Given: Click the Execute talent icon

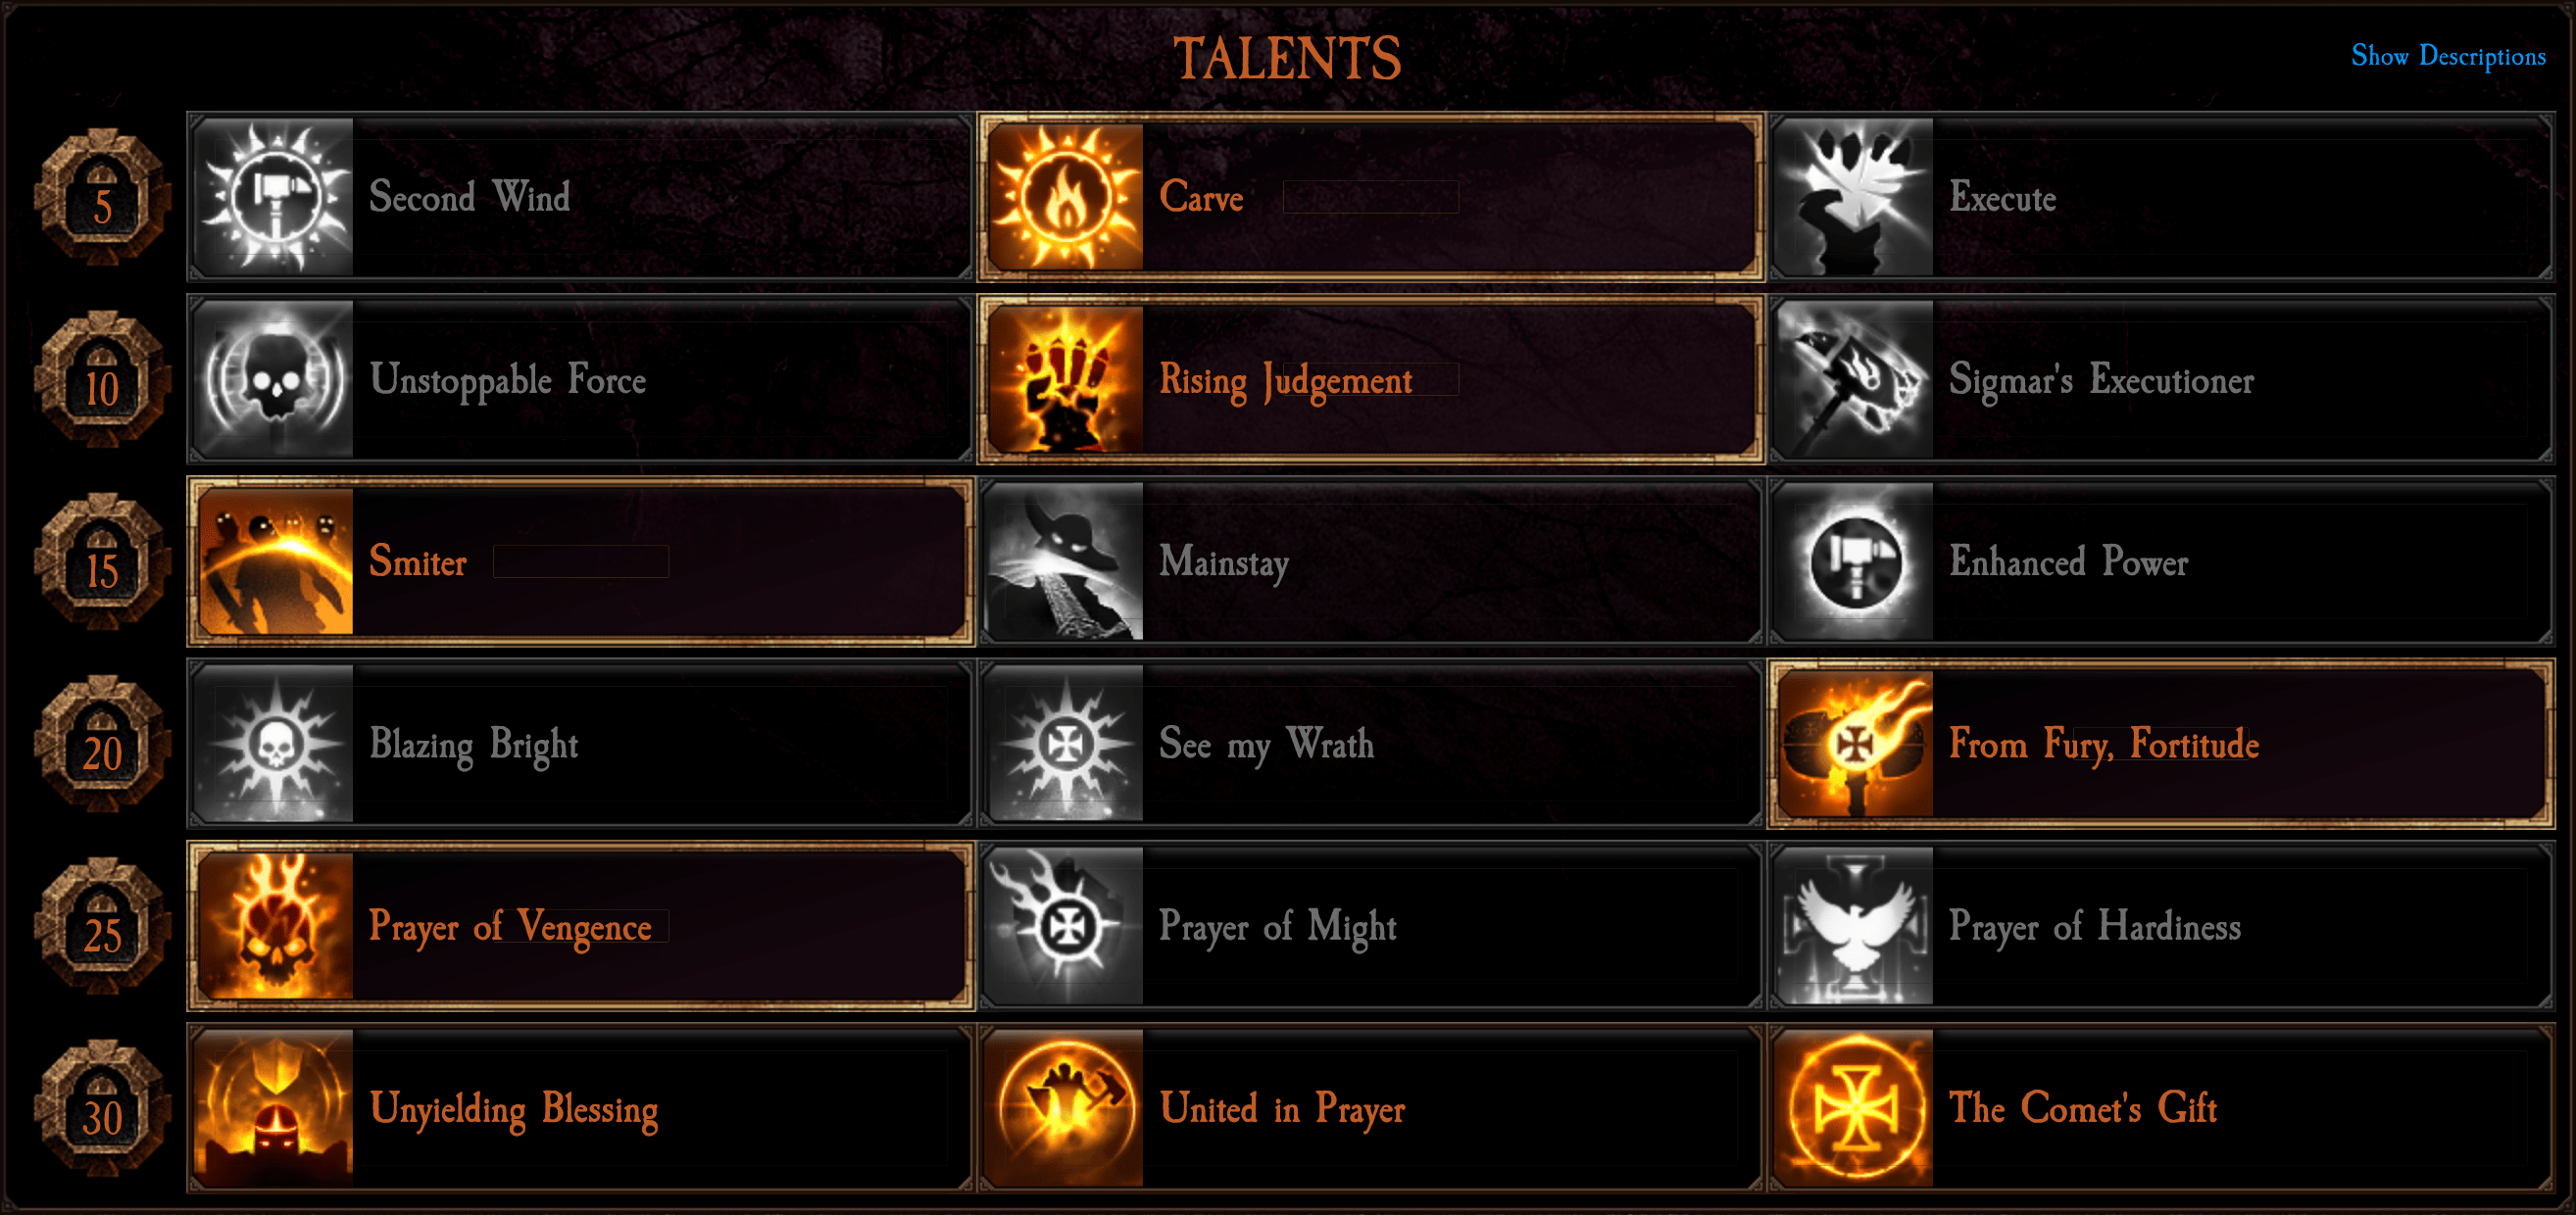Looking at the screenshot, I should click(1855, 197).
